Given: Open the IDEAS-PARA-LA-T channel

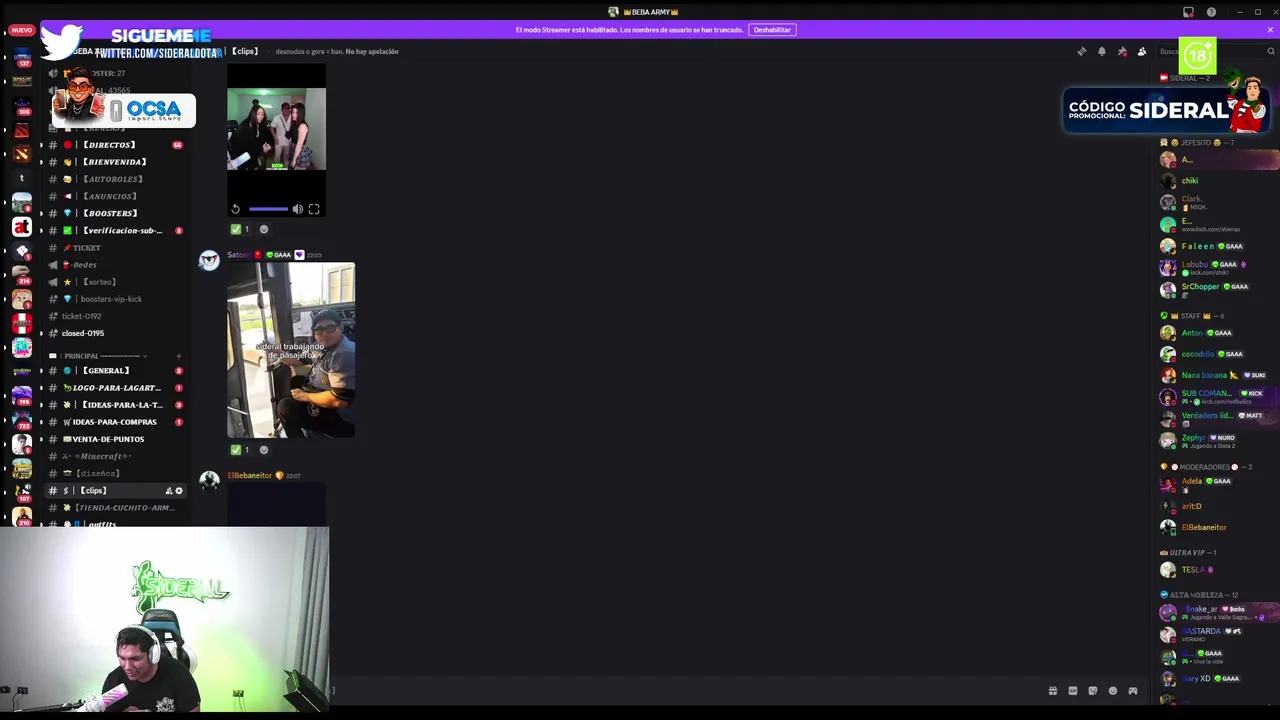Looking at the screenshot, I should click(116, 405).
